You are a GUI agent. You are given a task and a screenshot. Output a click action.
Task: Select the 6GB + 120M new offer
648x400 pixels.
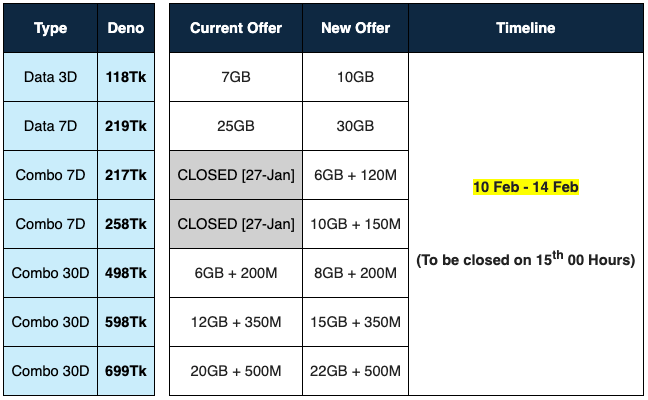[x=355, y=175]
